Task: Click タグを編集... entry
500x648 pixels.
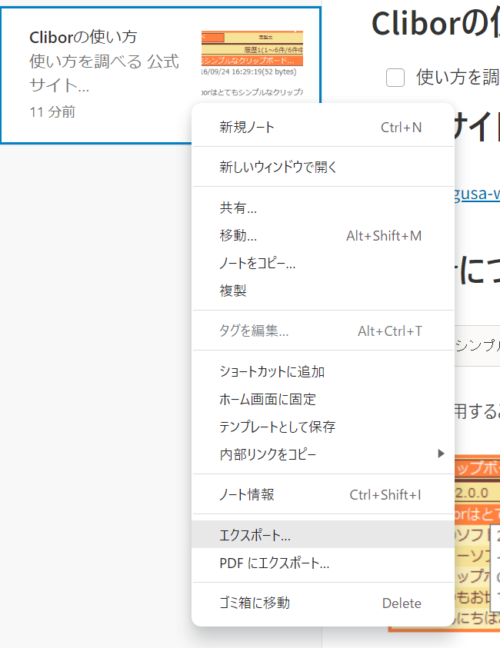Action: [x=323, y=331]
